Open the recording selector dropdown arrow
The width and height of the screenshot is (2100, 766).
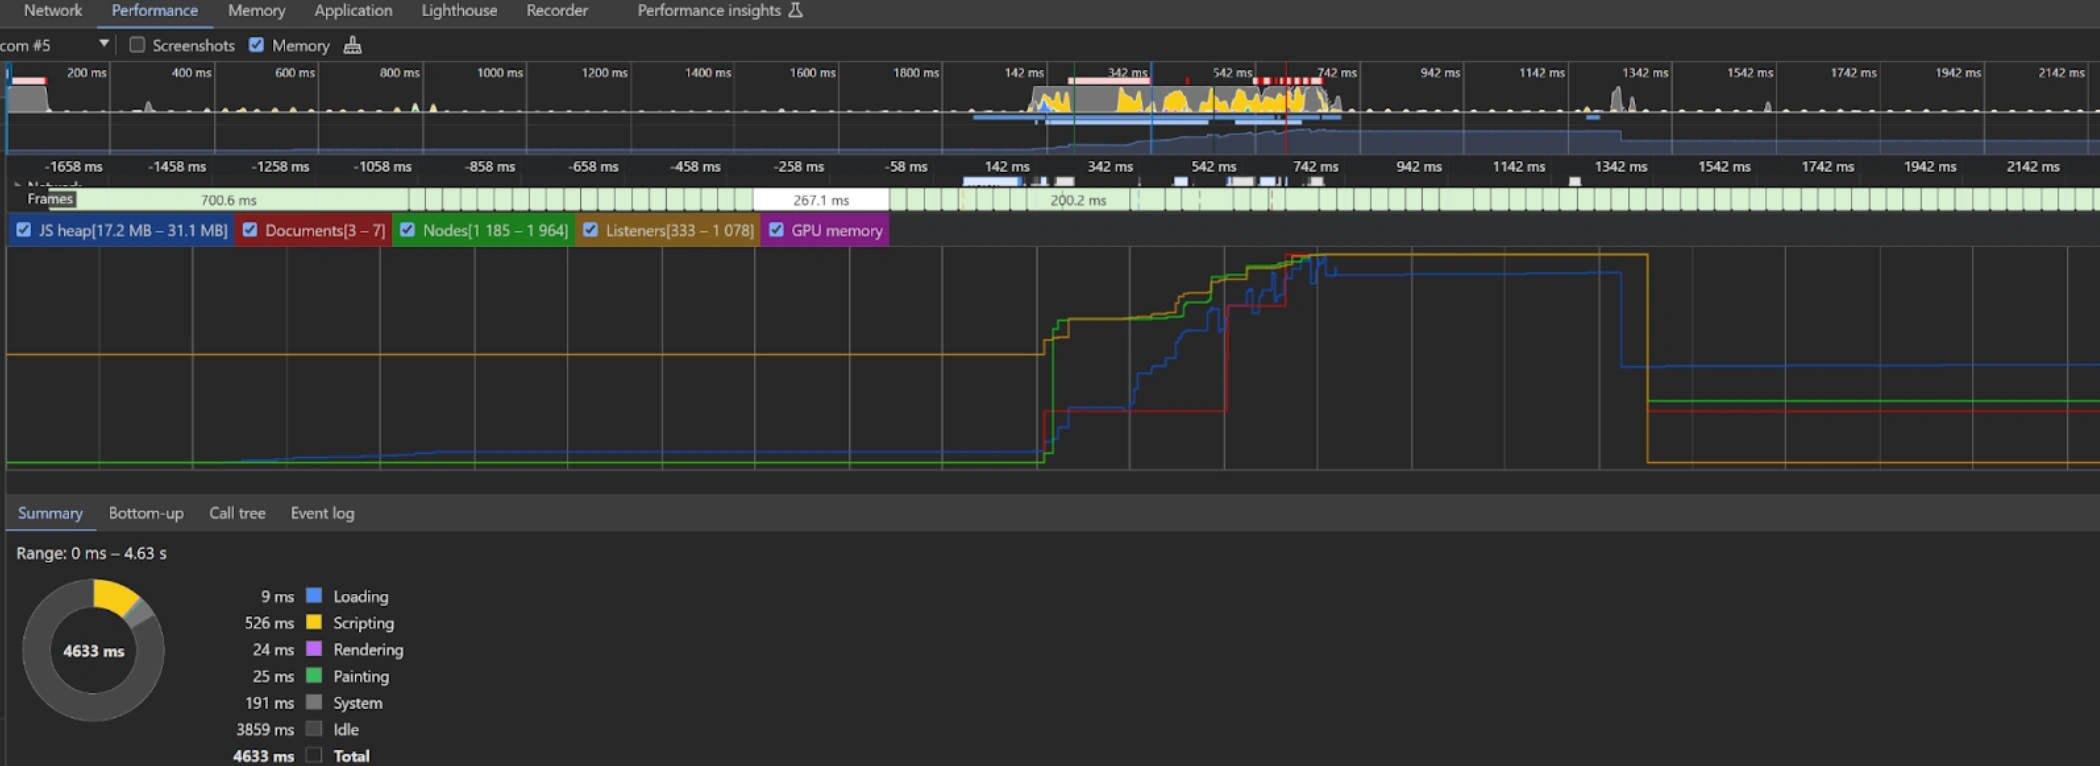click(x=103, y=44)
